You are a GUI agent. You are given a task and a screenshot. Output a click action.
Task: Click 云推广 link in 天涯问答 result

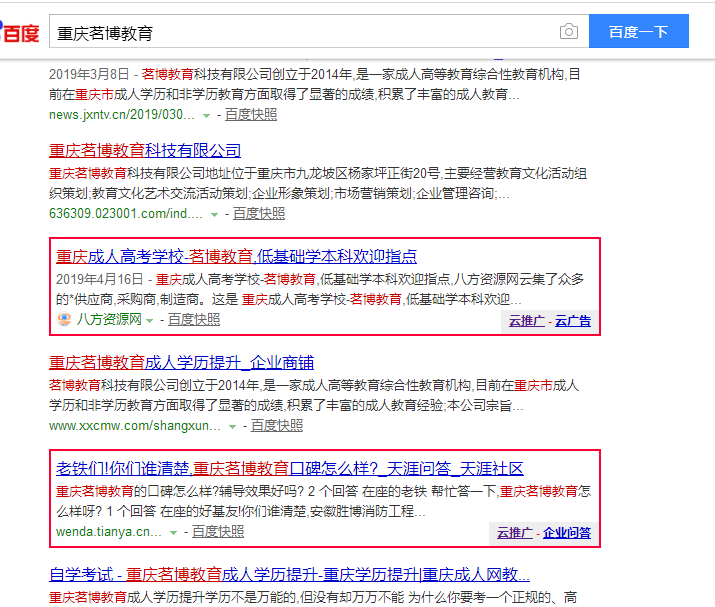tap(514, 533)
